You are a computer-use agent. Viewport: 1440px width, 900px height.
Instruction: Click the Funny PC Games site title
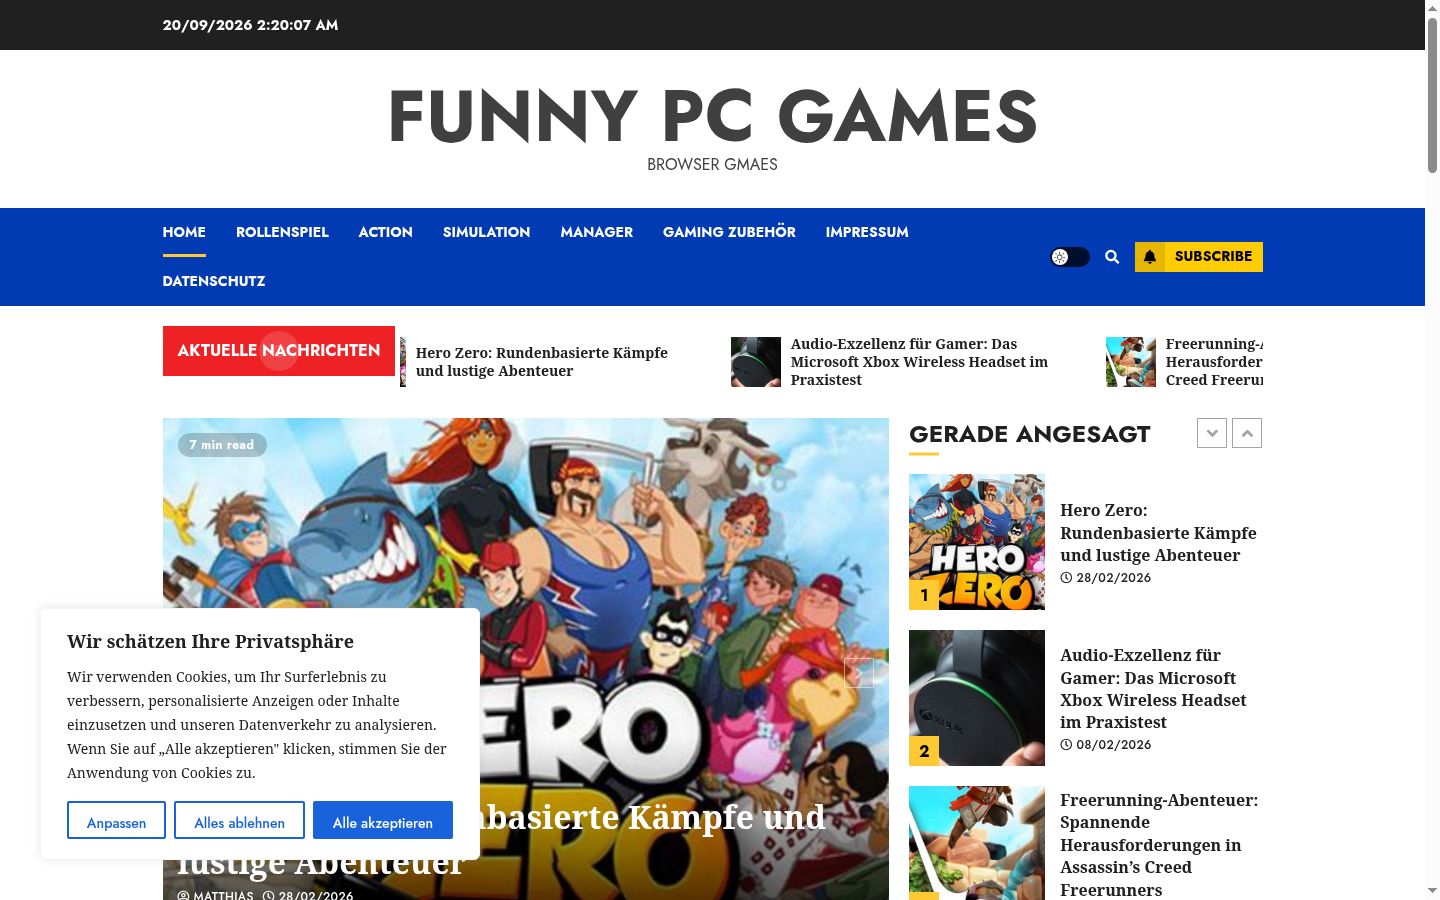tap(712, 116)
